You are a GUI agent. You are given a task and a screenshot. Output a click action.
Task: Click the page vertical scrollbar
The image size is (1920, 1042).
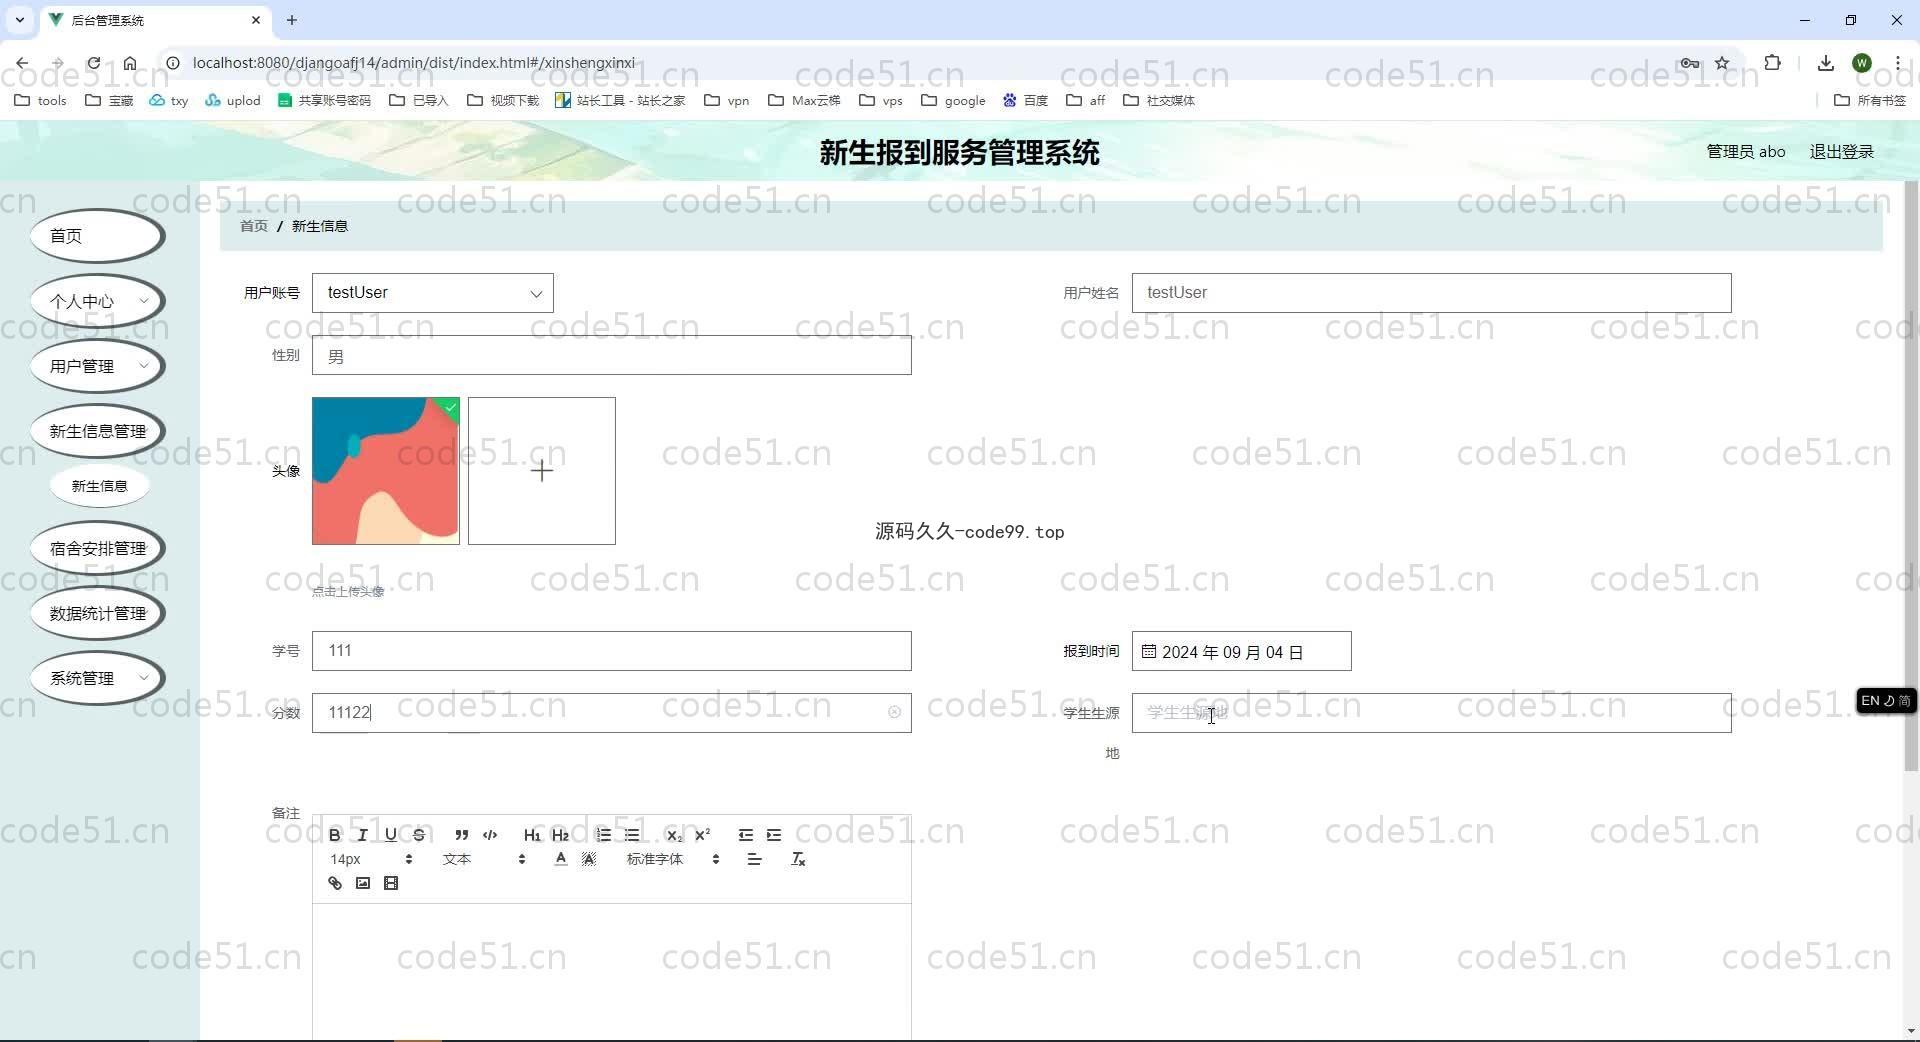(1911, 476)
